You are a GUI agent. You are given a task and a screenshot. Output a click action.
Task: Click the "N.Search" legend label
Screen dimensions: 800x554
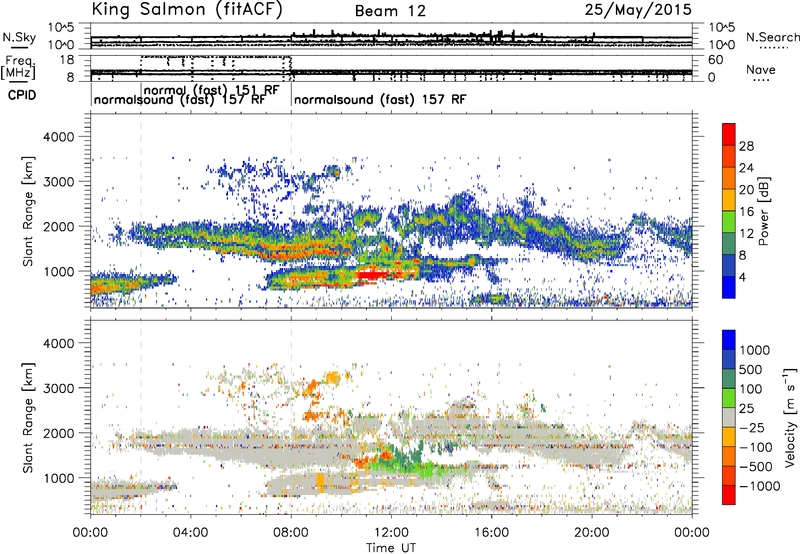coord(772,37)
